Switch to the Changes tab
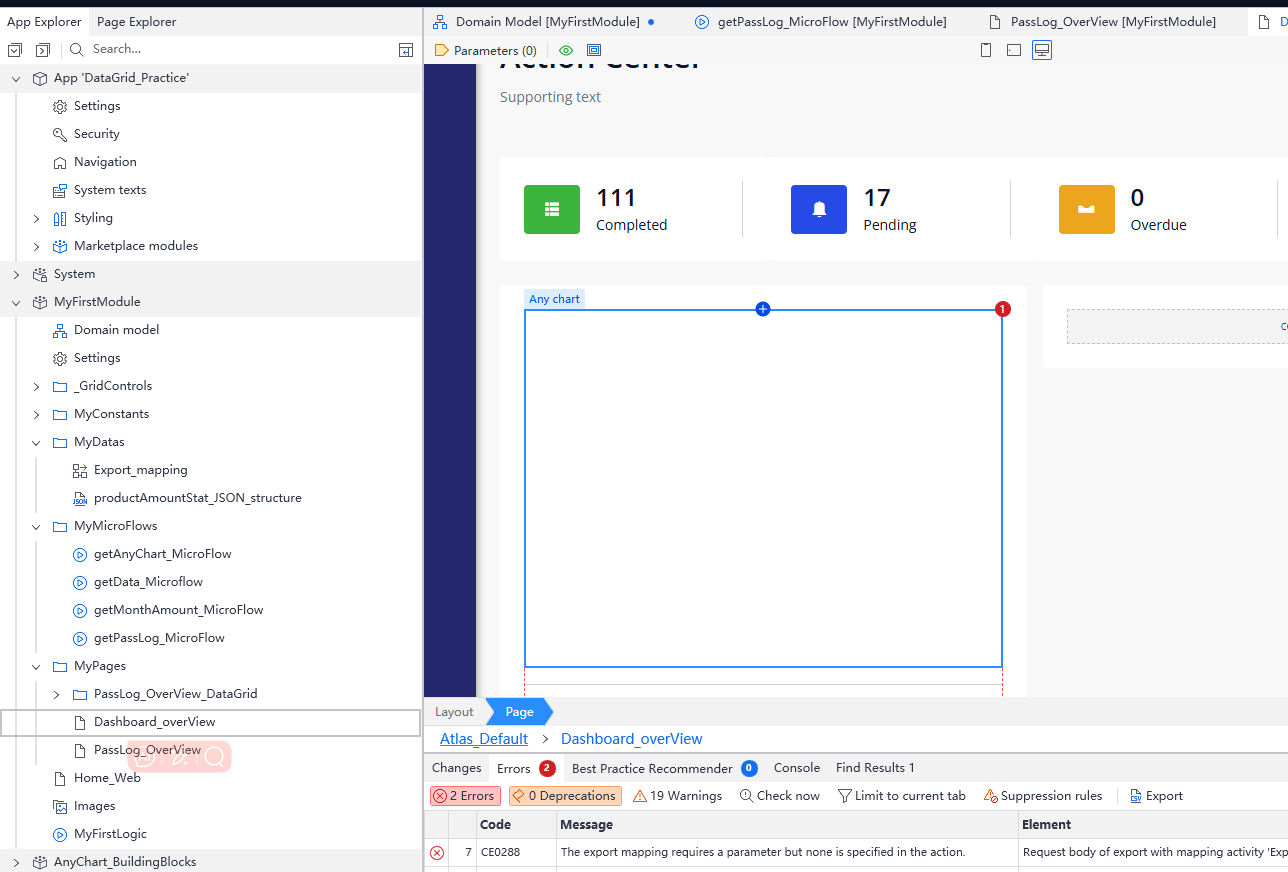 456,768
